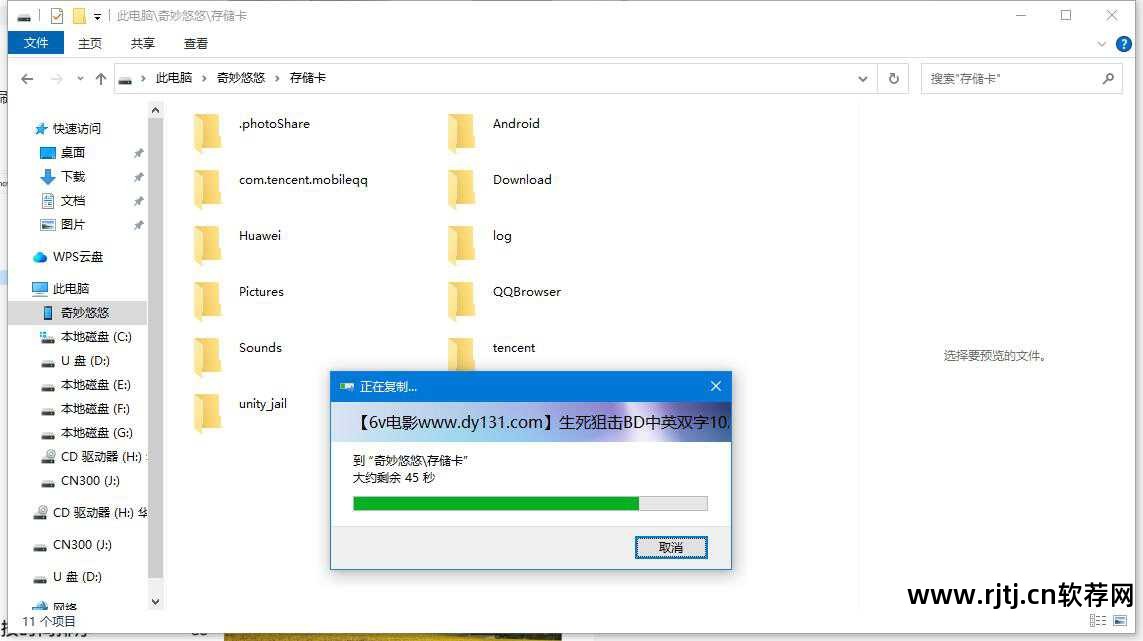Screen dimensions: 1143x641
Task: Click the back navigation arrow
Action: (27, 79)
